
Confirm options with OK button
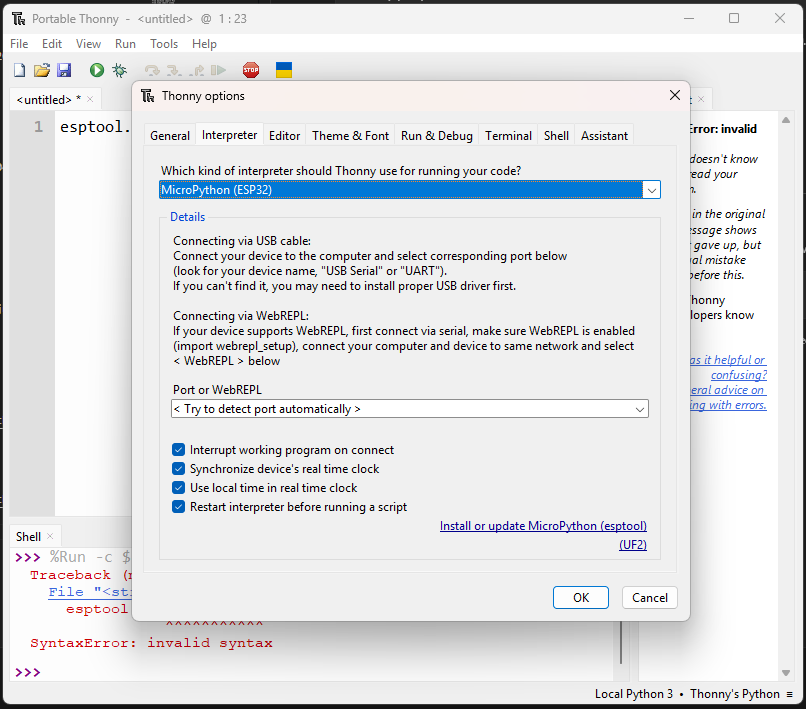[581, 597]
